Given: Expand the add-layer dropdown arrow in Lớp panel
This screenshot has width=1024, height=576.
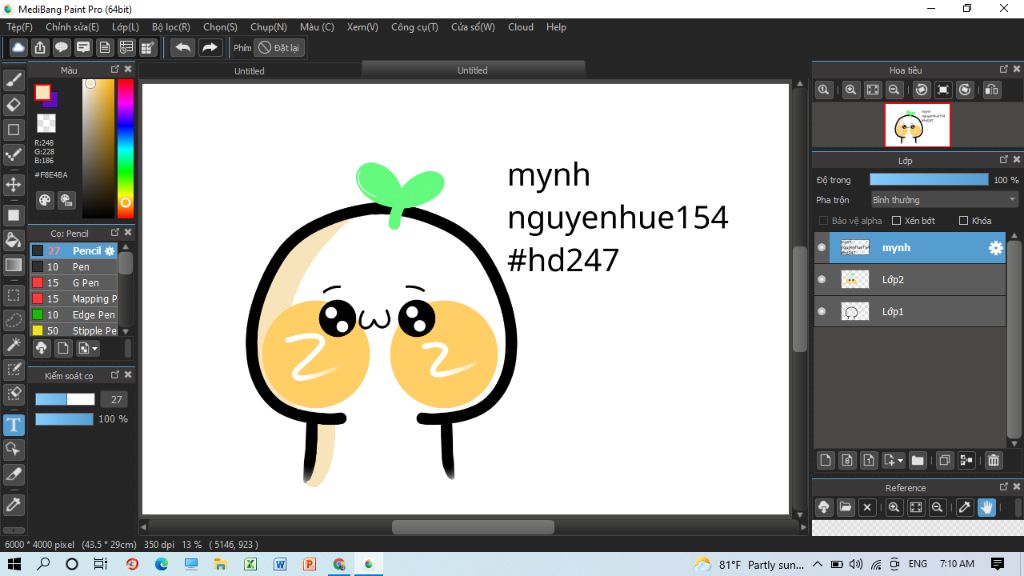Looking at the screenshot, I should pyautogui.click(x=901, y=461).
